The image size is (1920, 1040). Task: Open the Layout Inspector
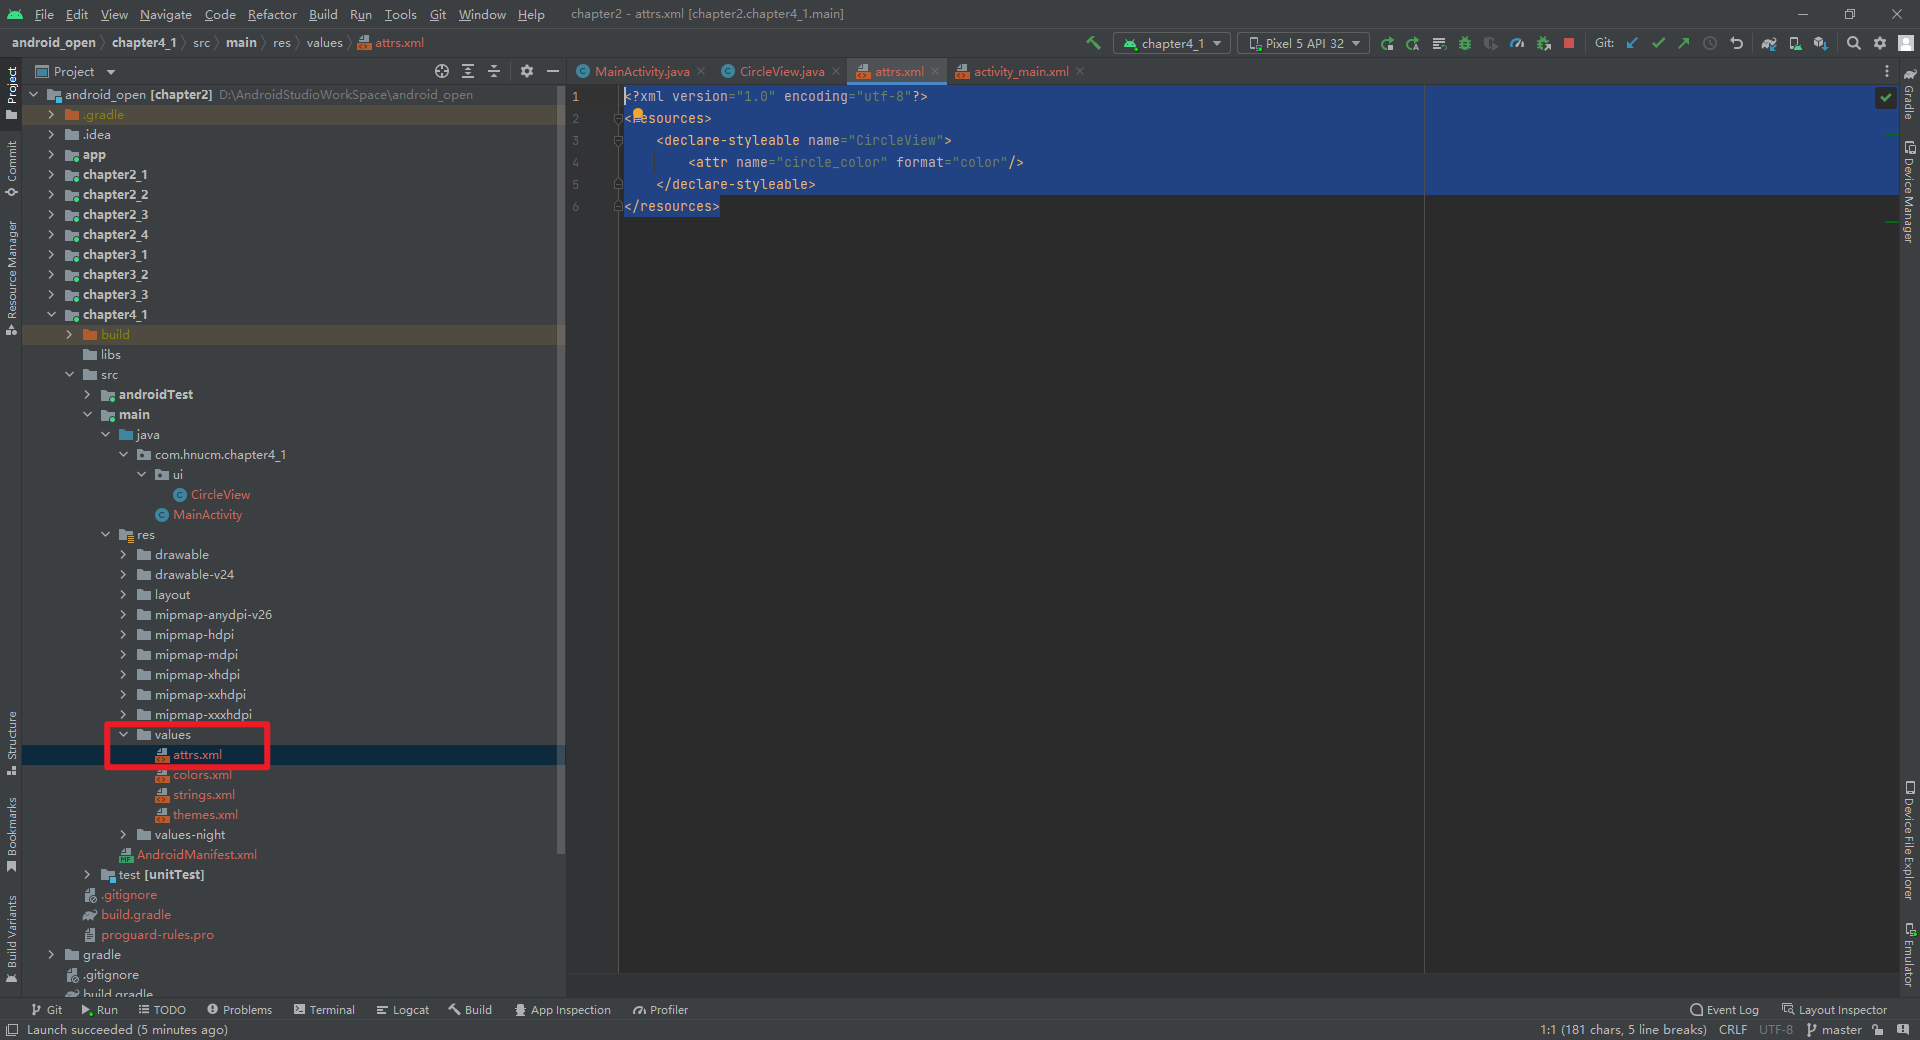pyautogui.click(x=1834, y=1010)
